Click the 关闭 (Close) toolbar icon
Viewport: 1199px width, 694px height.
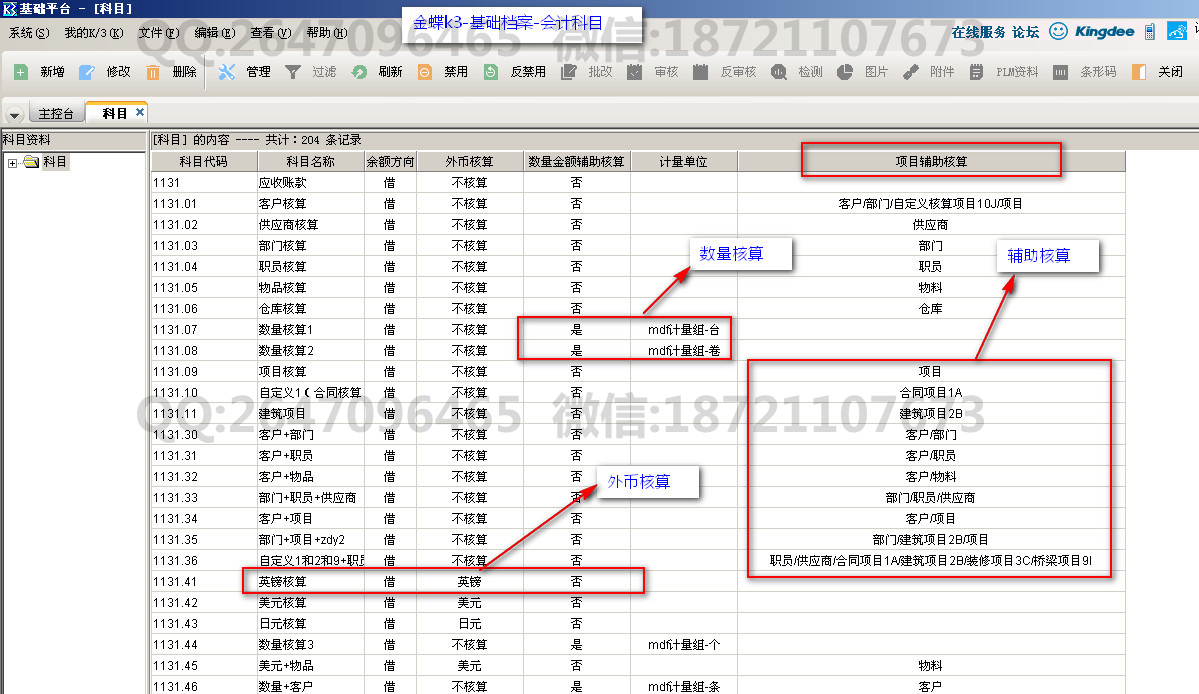click(x=1139, y=72)
